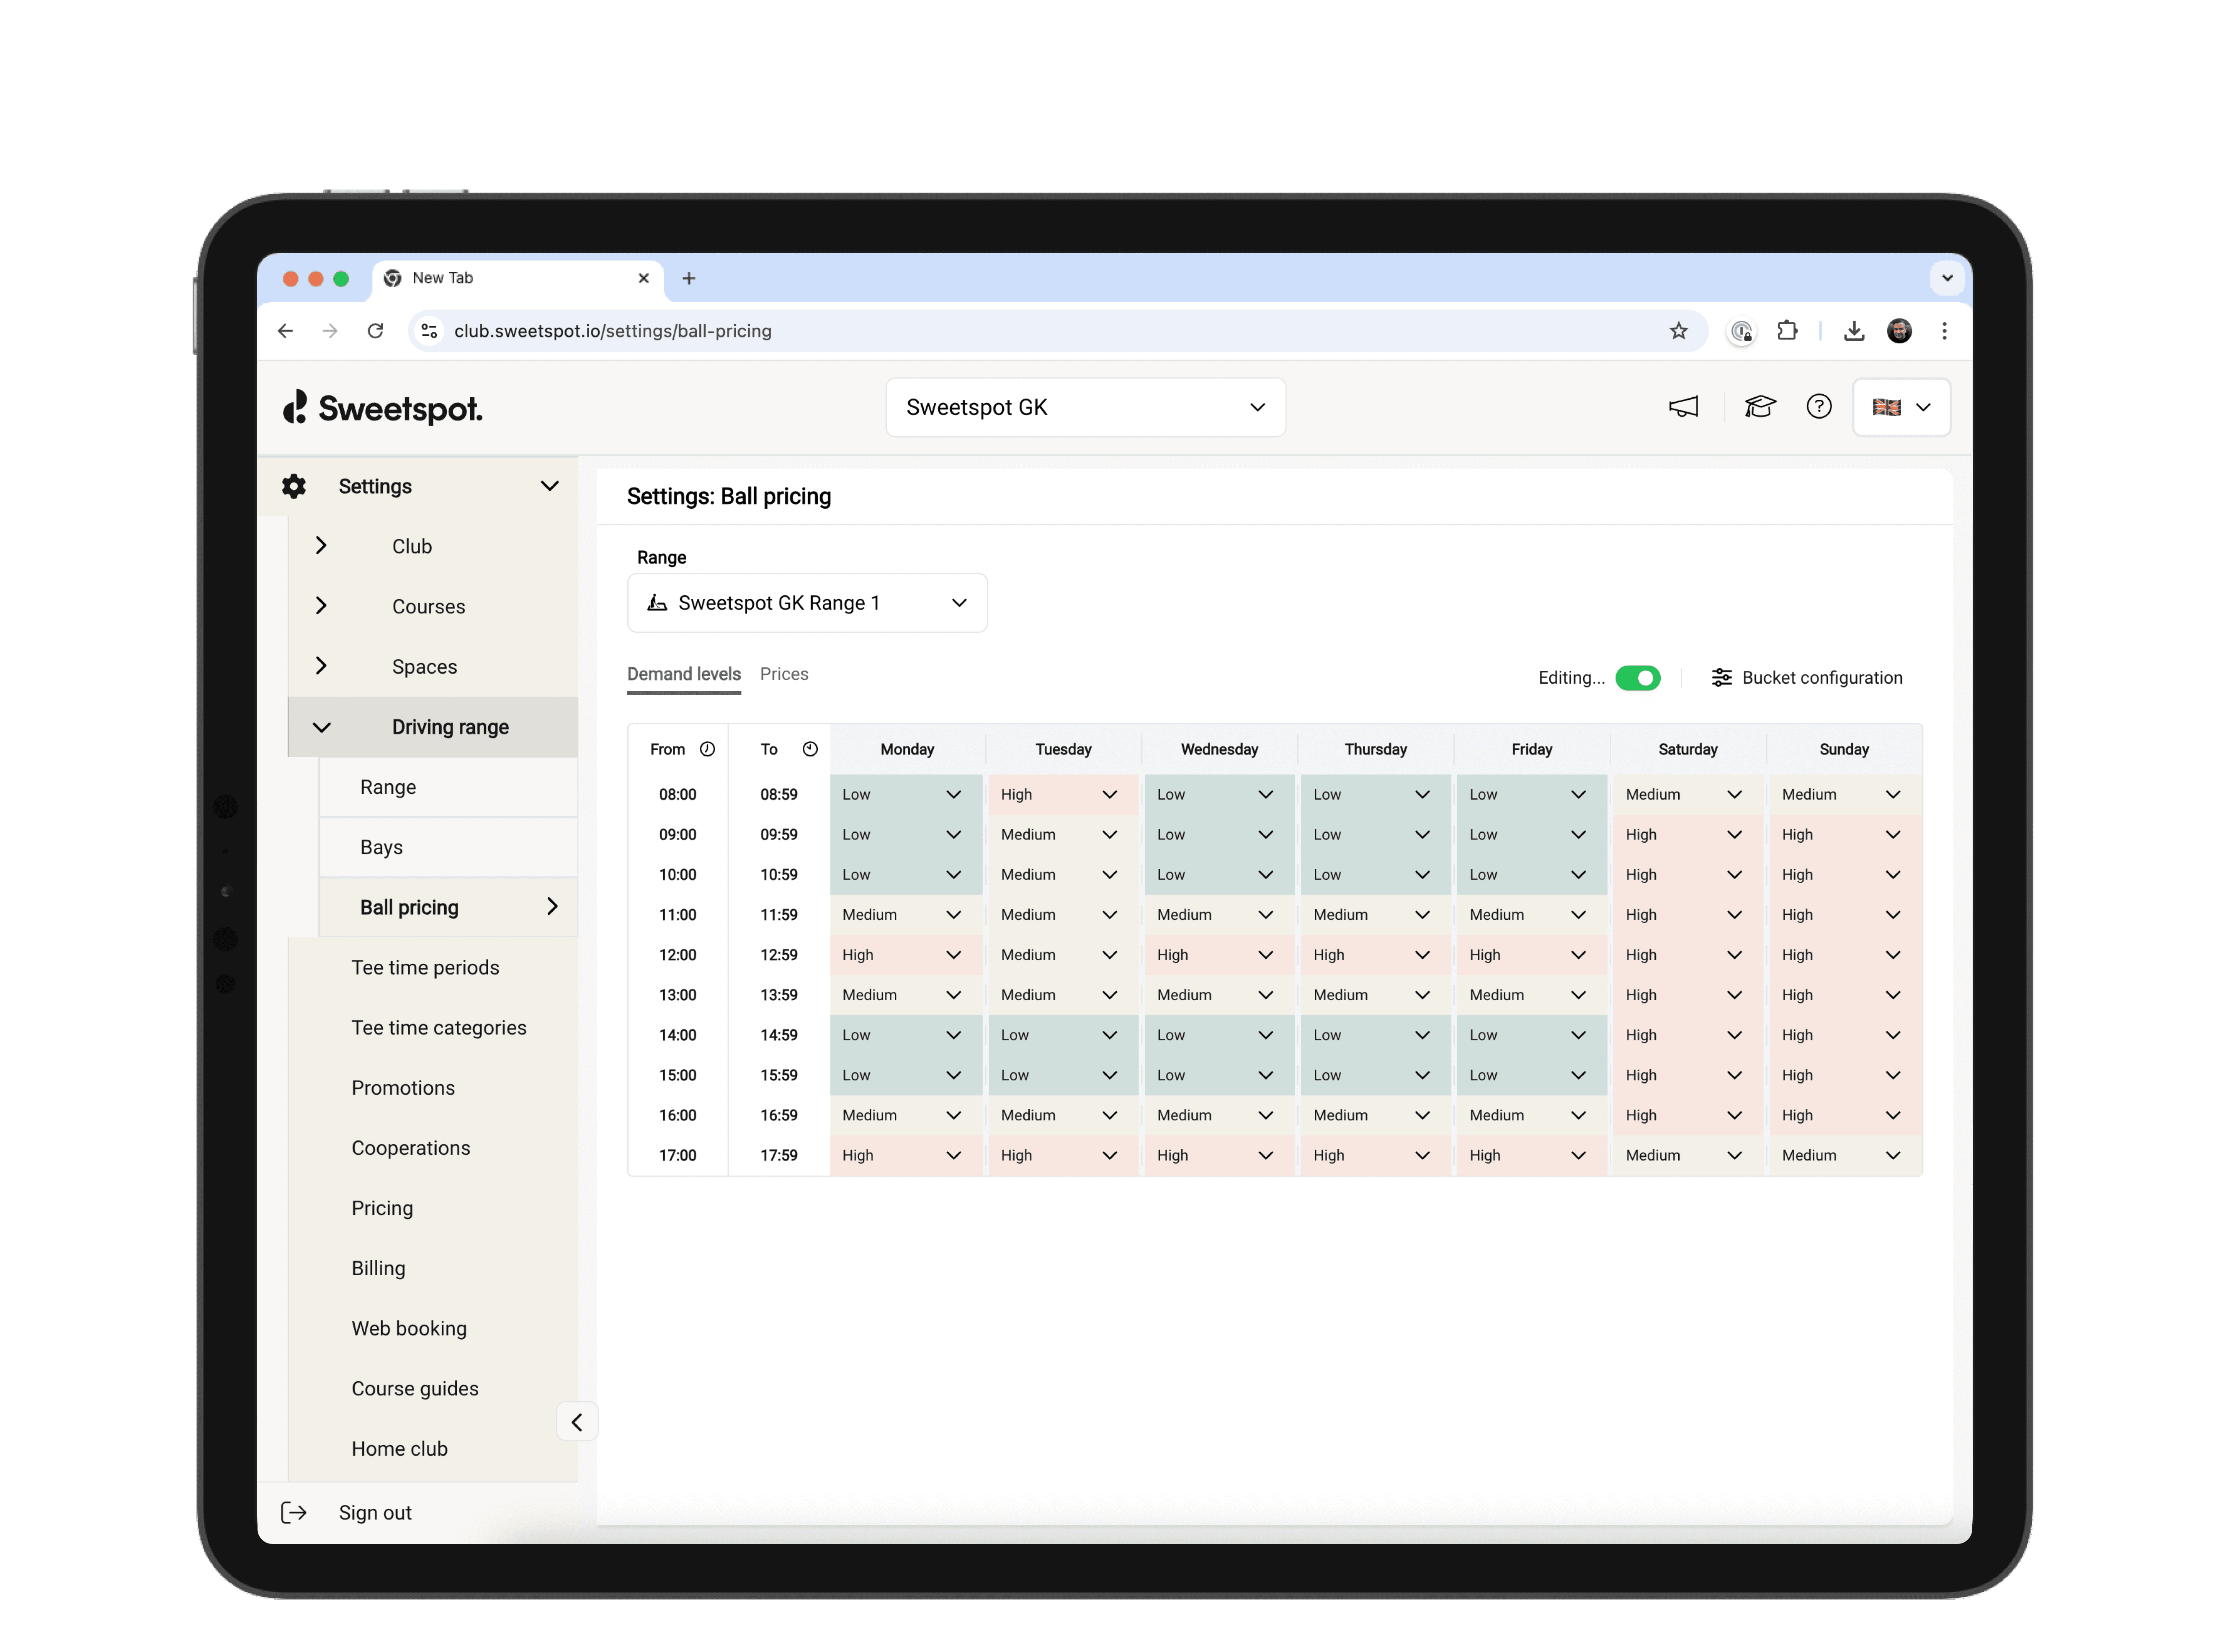Click the help question mark icon

coord(1818,407)
